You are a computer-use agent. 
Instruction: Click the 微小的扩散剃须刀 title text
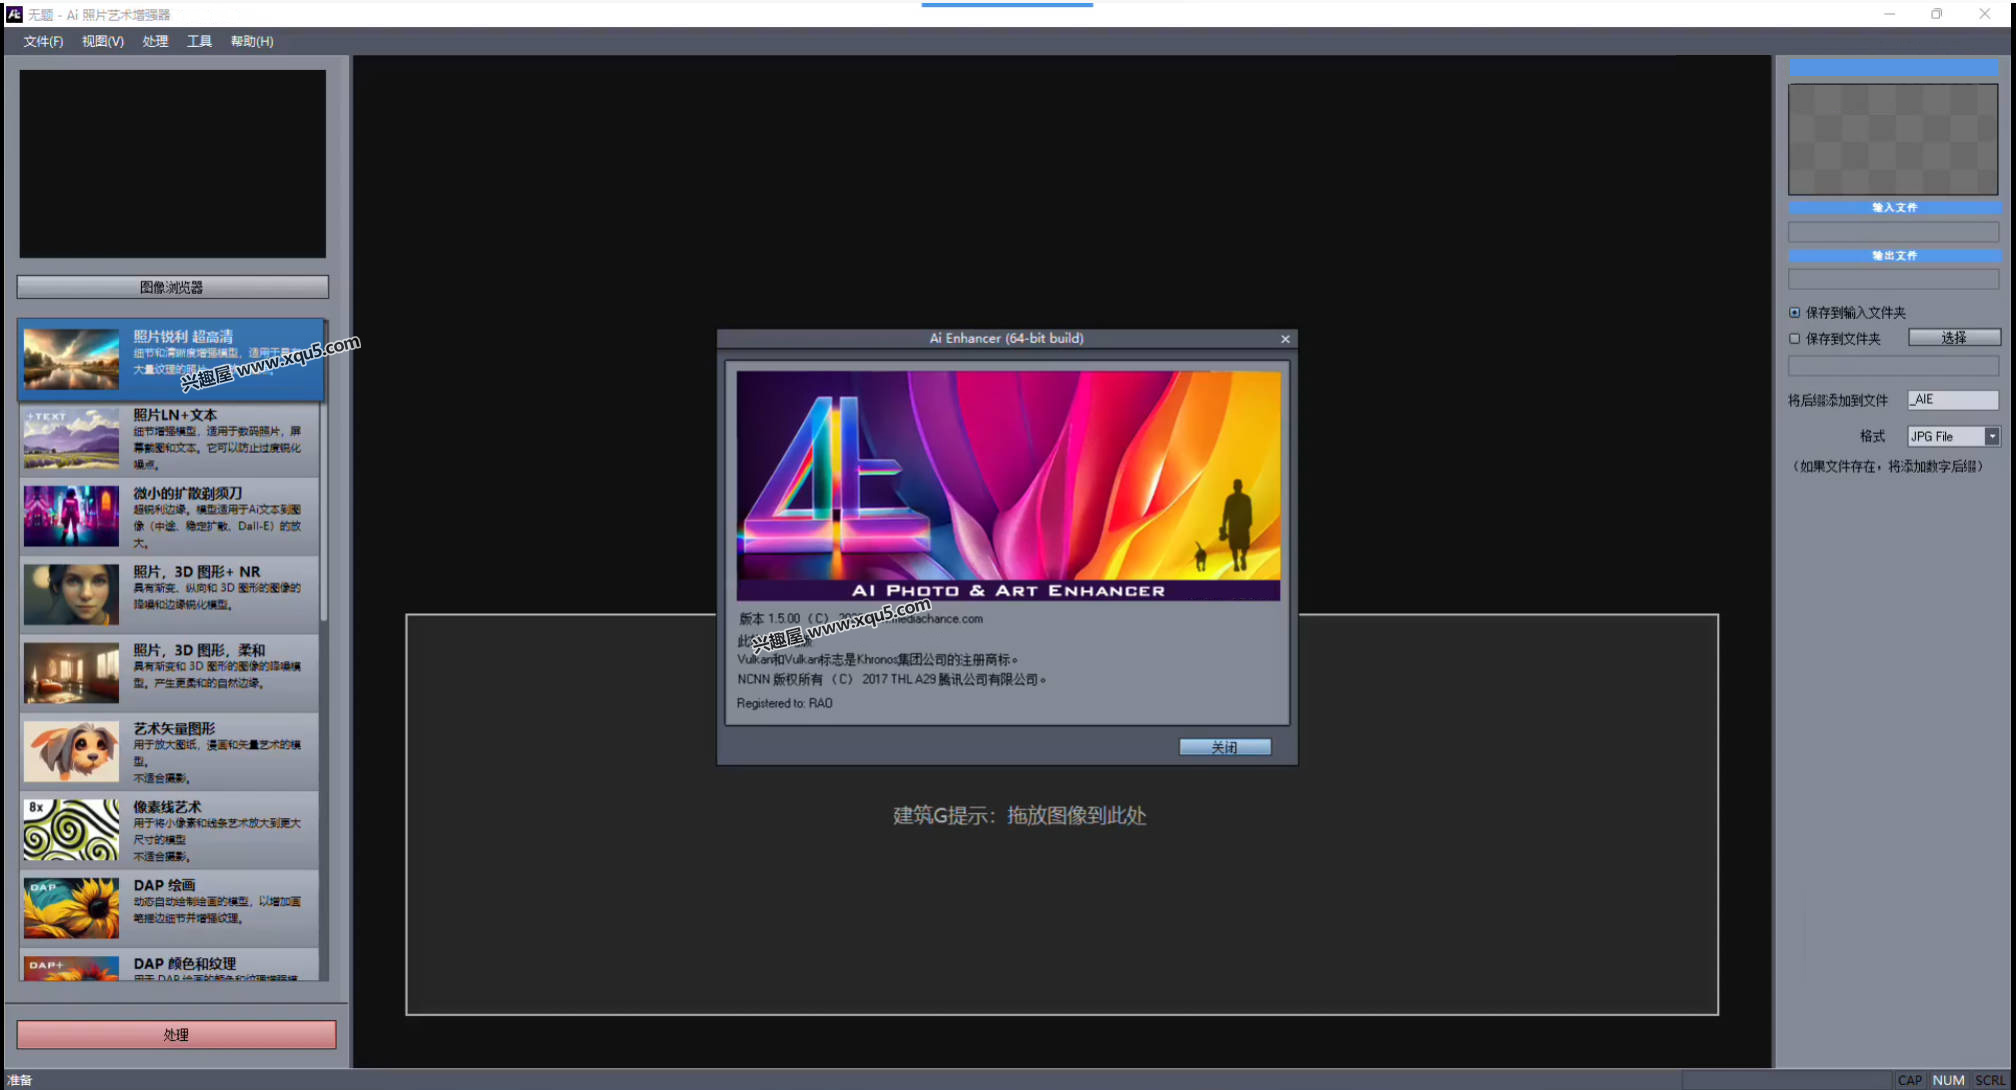pos(188,493)
